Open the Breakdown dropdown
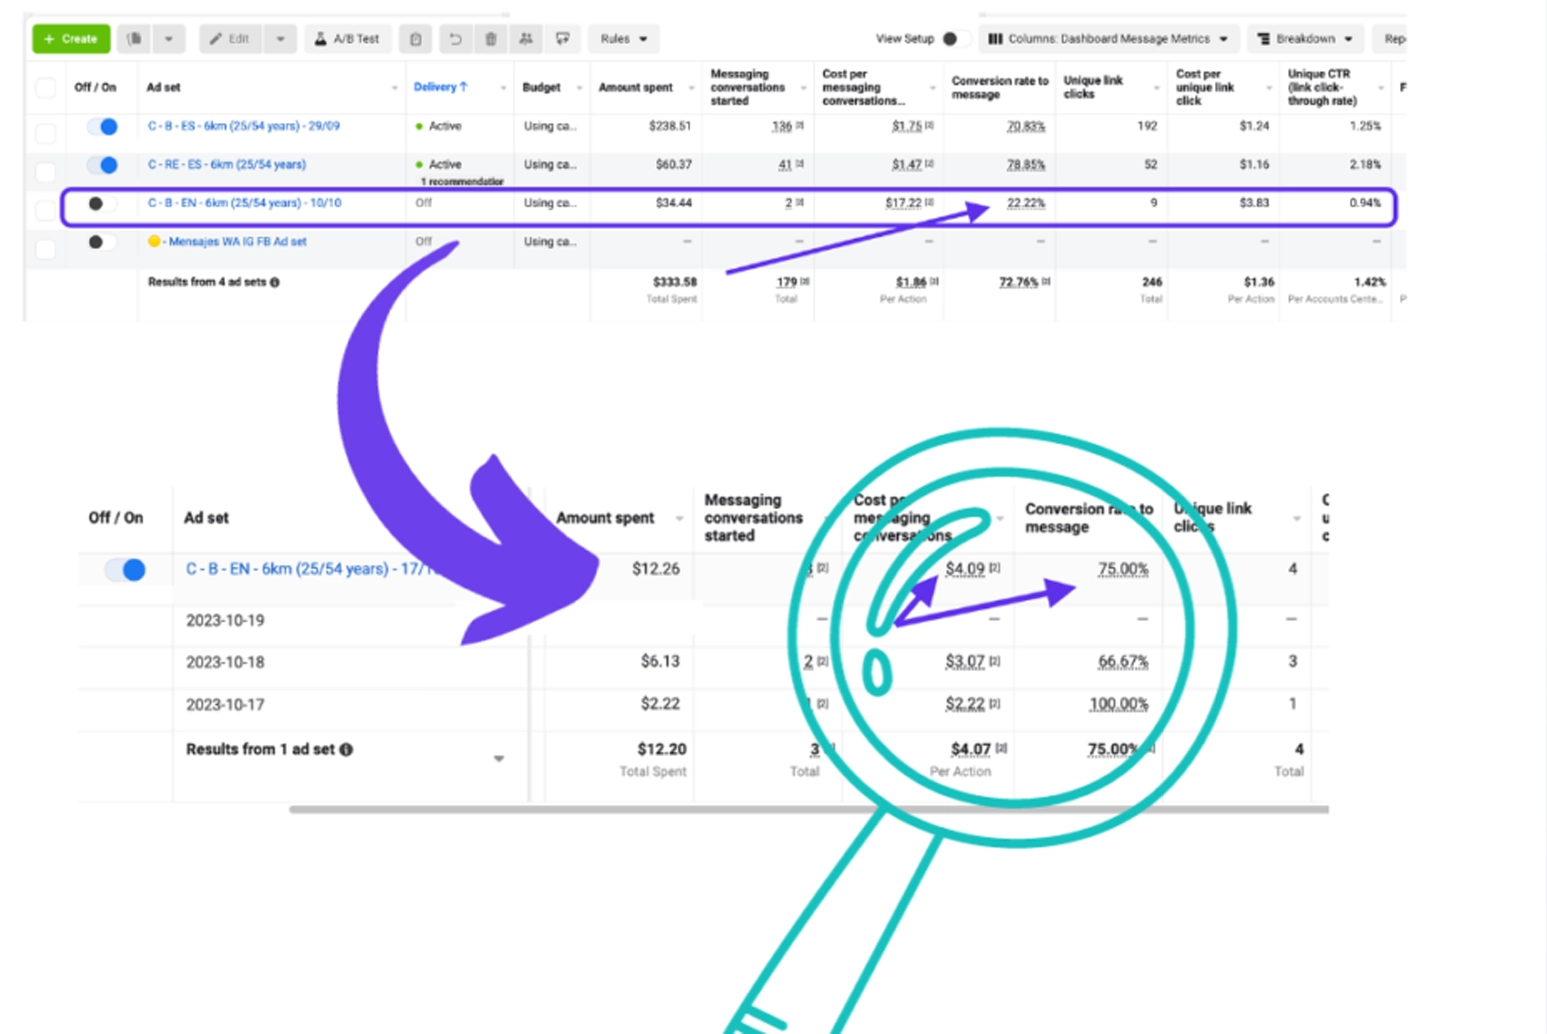This screenshot has height=1034, width=1547. click(1306, 39)
